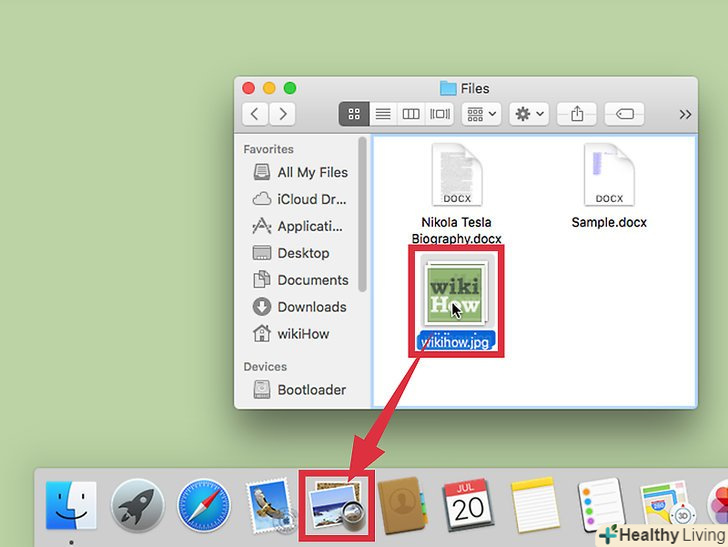This screenshot has width=728, height=547.
Task: Switch to icon view
Action: click(354, 114)
